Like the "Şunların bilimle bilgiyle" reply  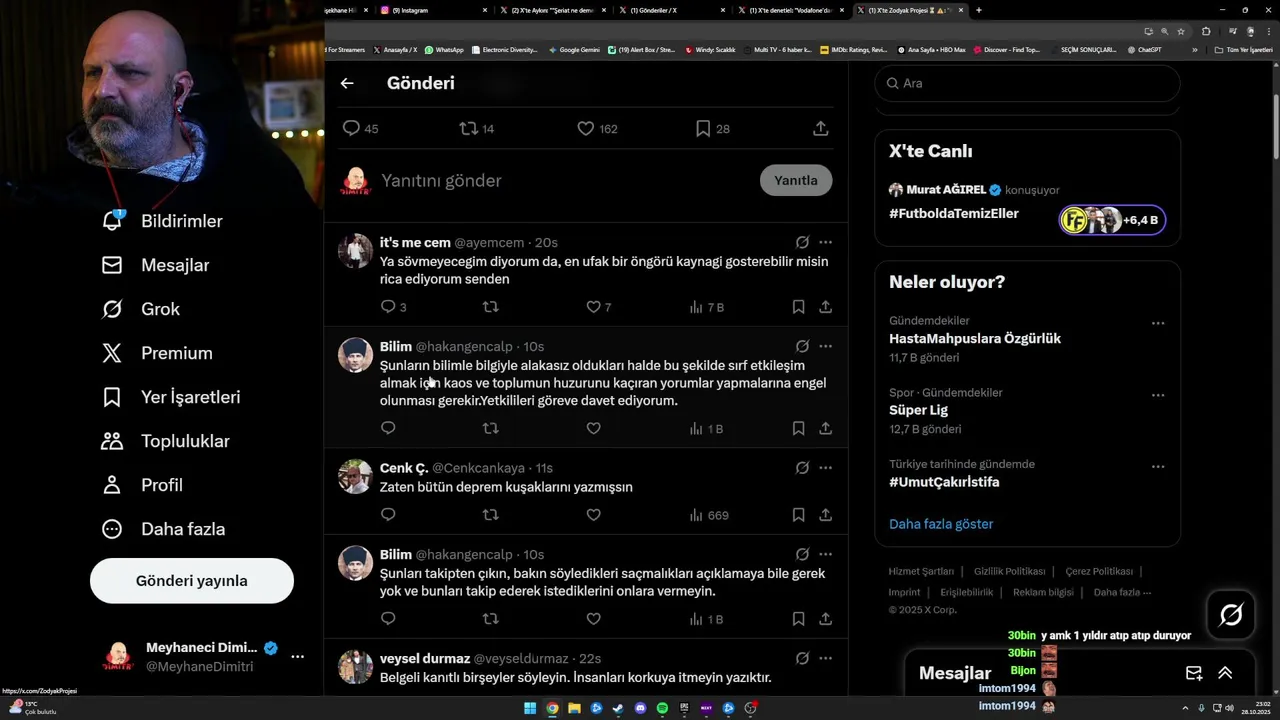[593, 428]
